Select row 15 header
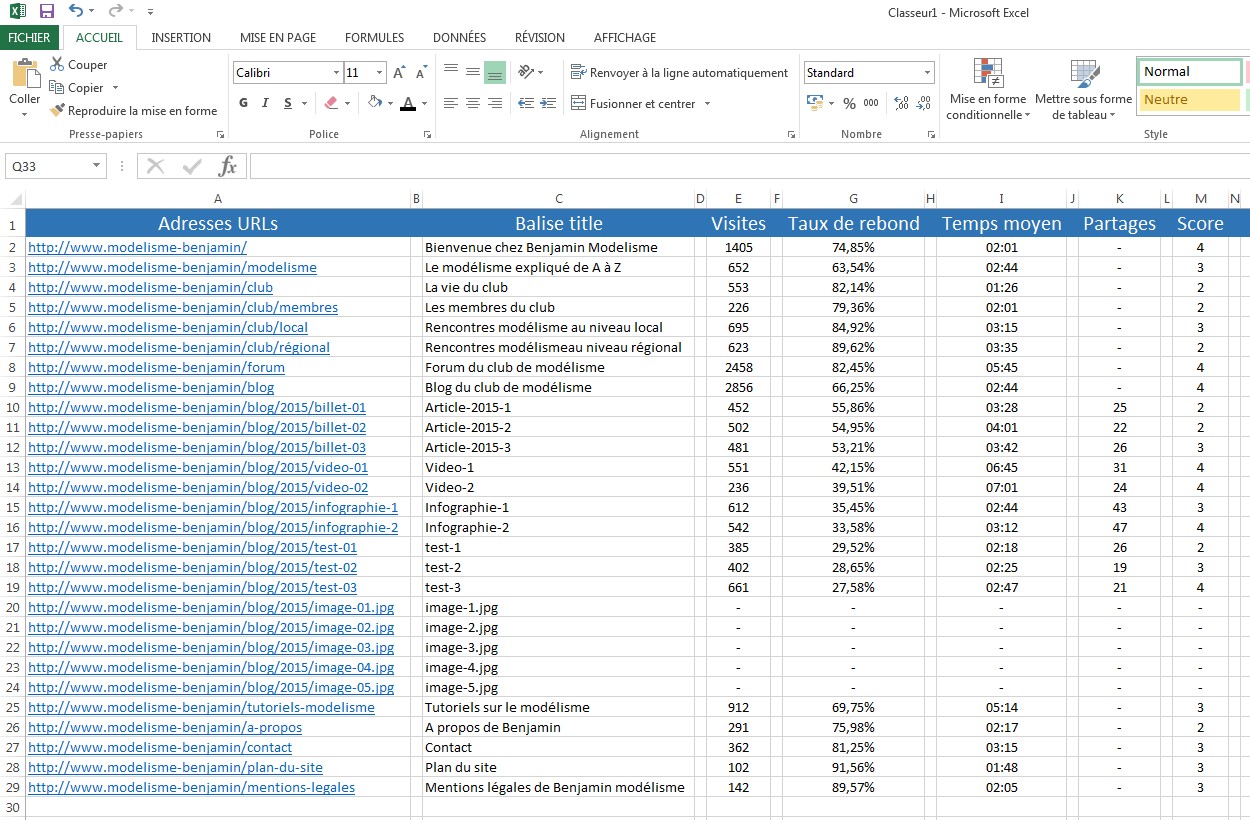The image size is (1250, 820). click(13, 507)
